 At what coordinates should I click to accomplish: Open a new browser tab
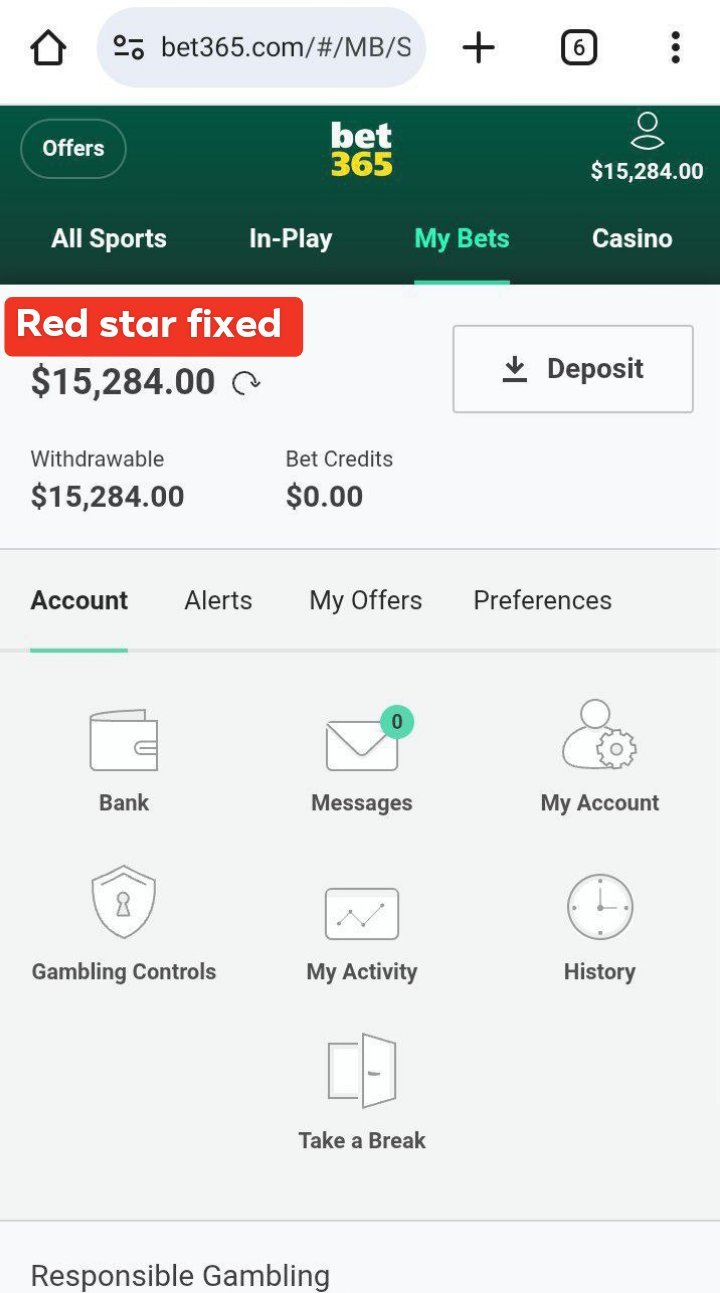click(x=479, y=47)
